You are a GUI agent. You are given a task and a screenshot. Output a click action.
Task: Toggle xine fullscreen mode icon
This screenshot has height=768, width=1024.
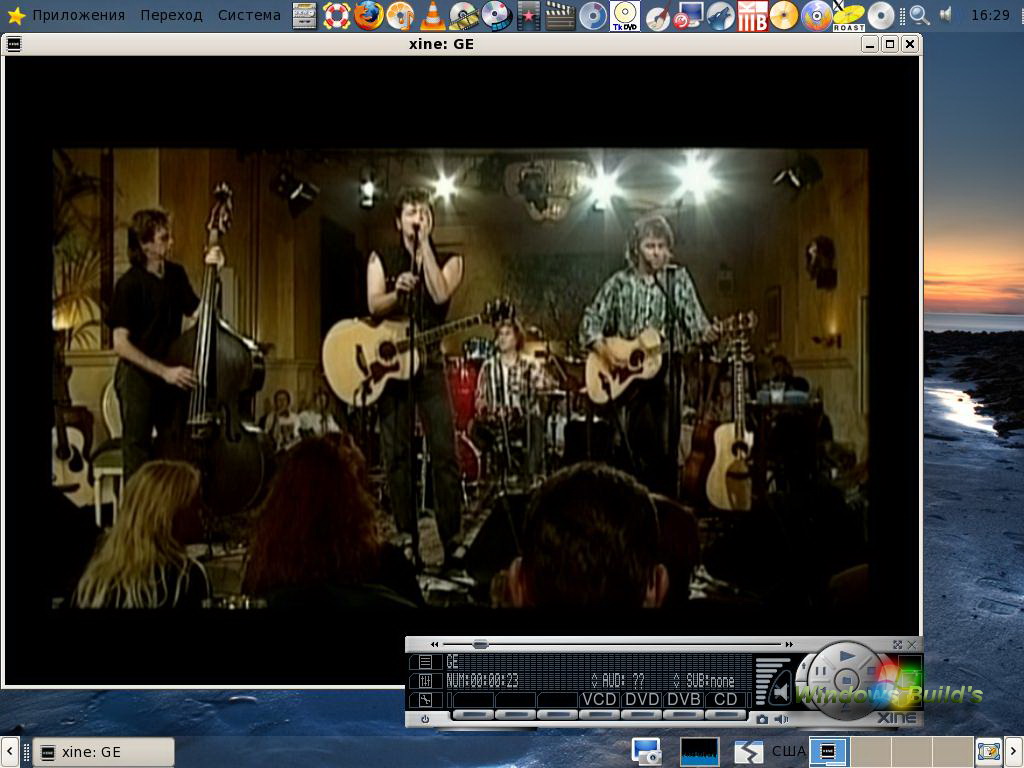[x=897, y=645]
